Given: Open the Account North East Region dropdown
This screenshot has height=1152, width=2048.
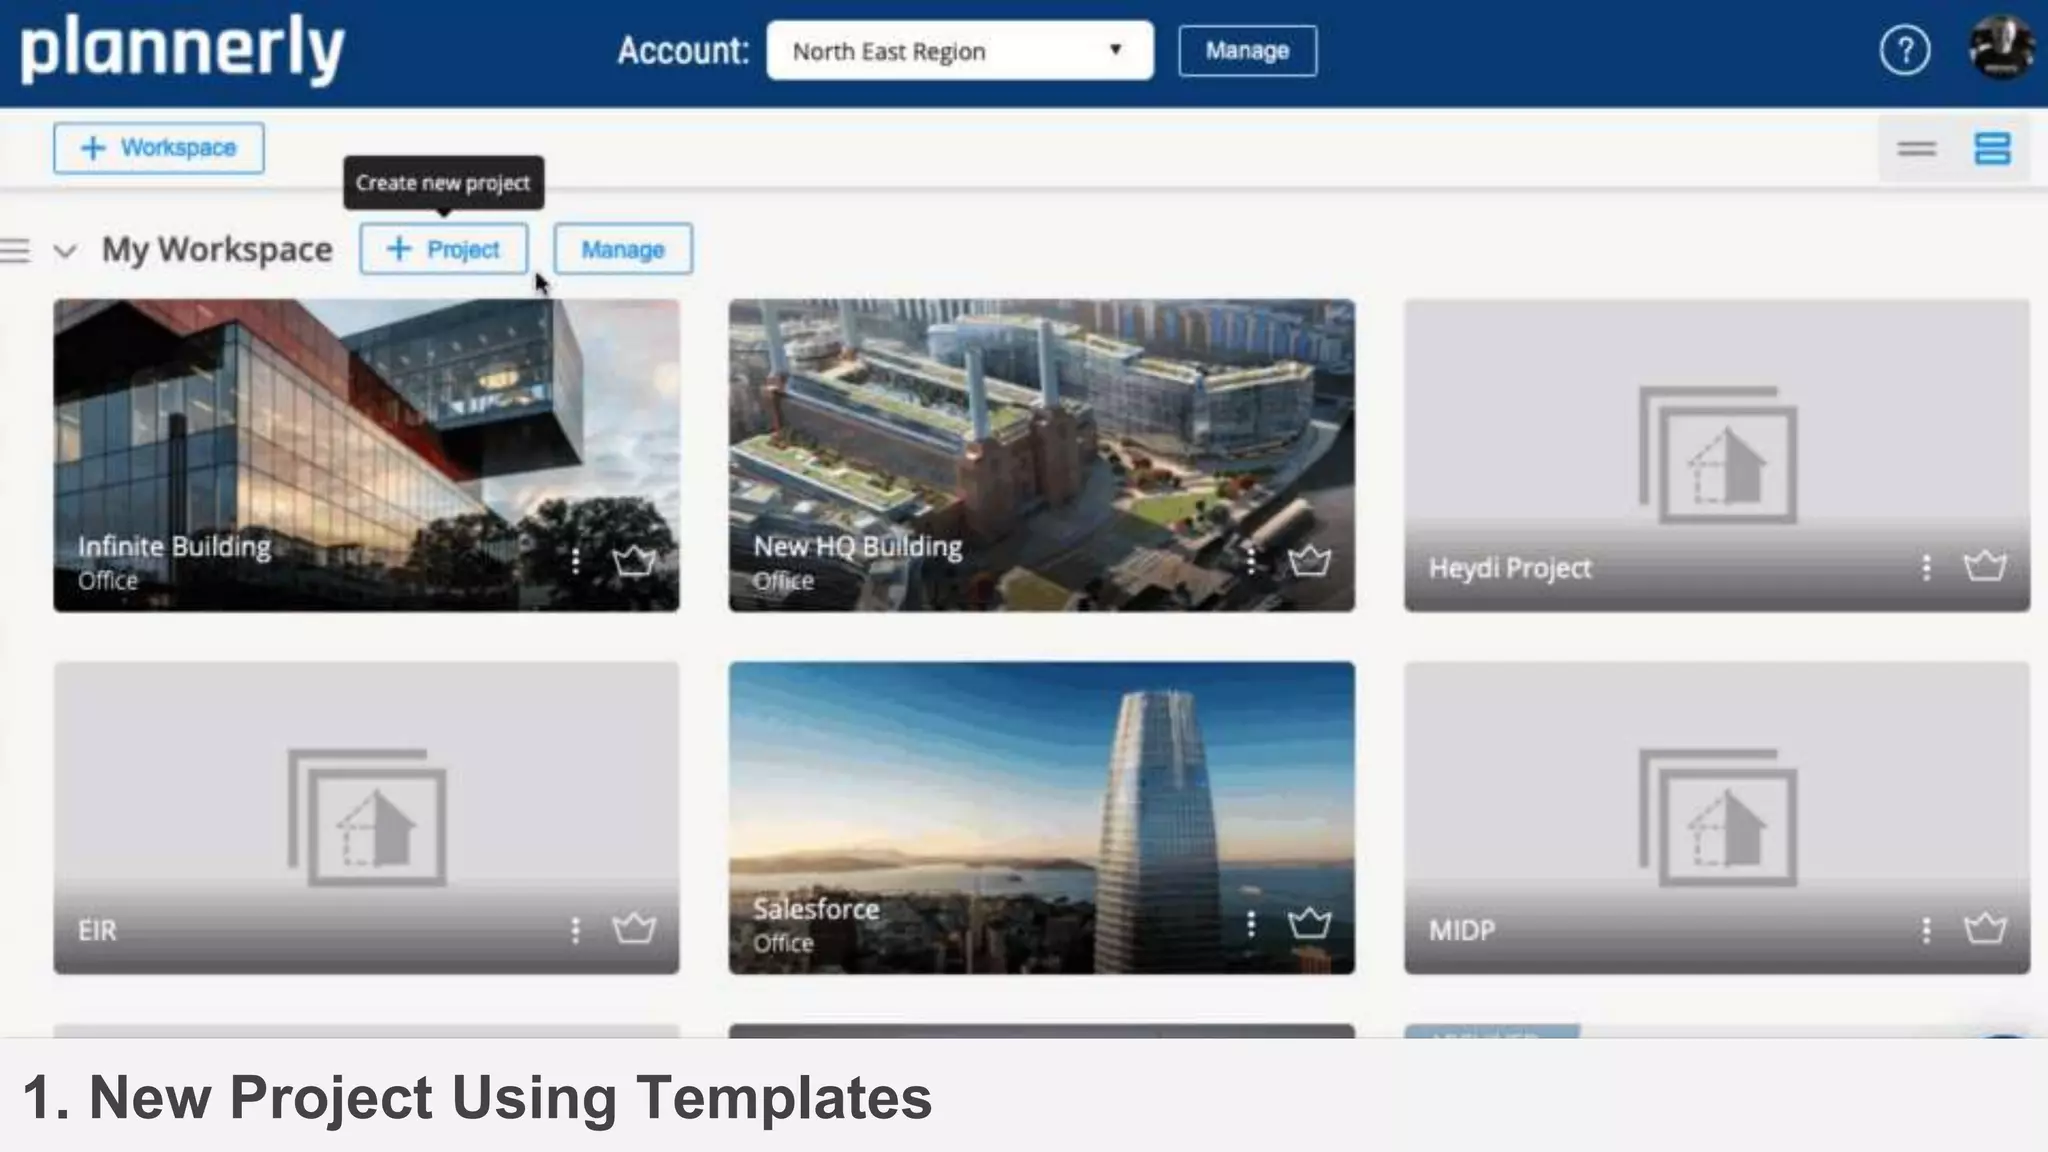Looking at the screenshot, I should [x=959, y=51].
